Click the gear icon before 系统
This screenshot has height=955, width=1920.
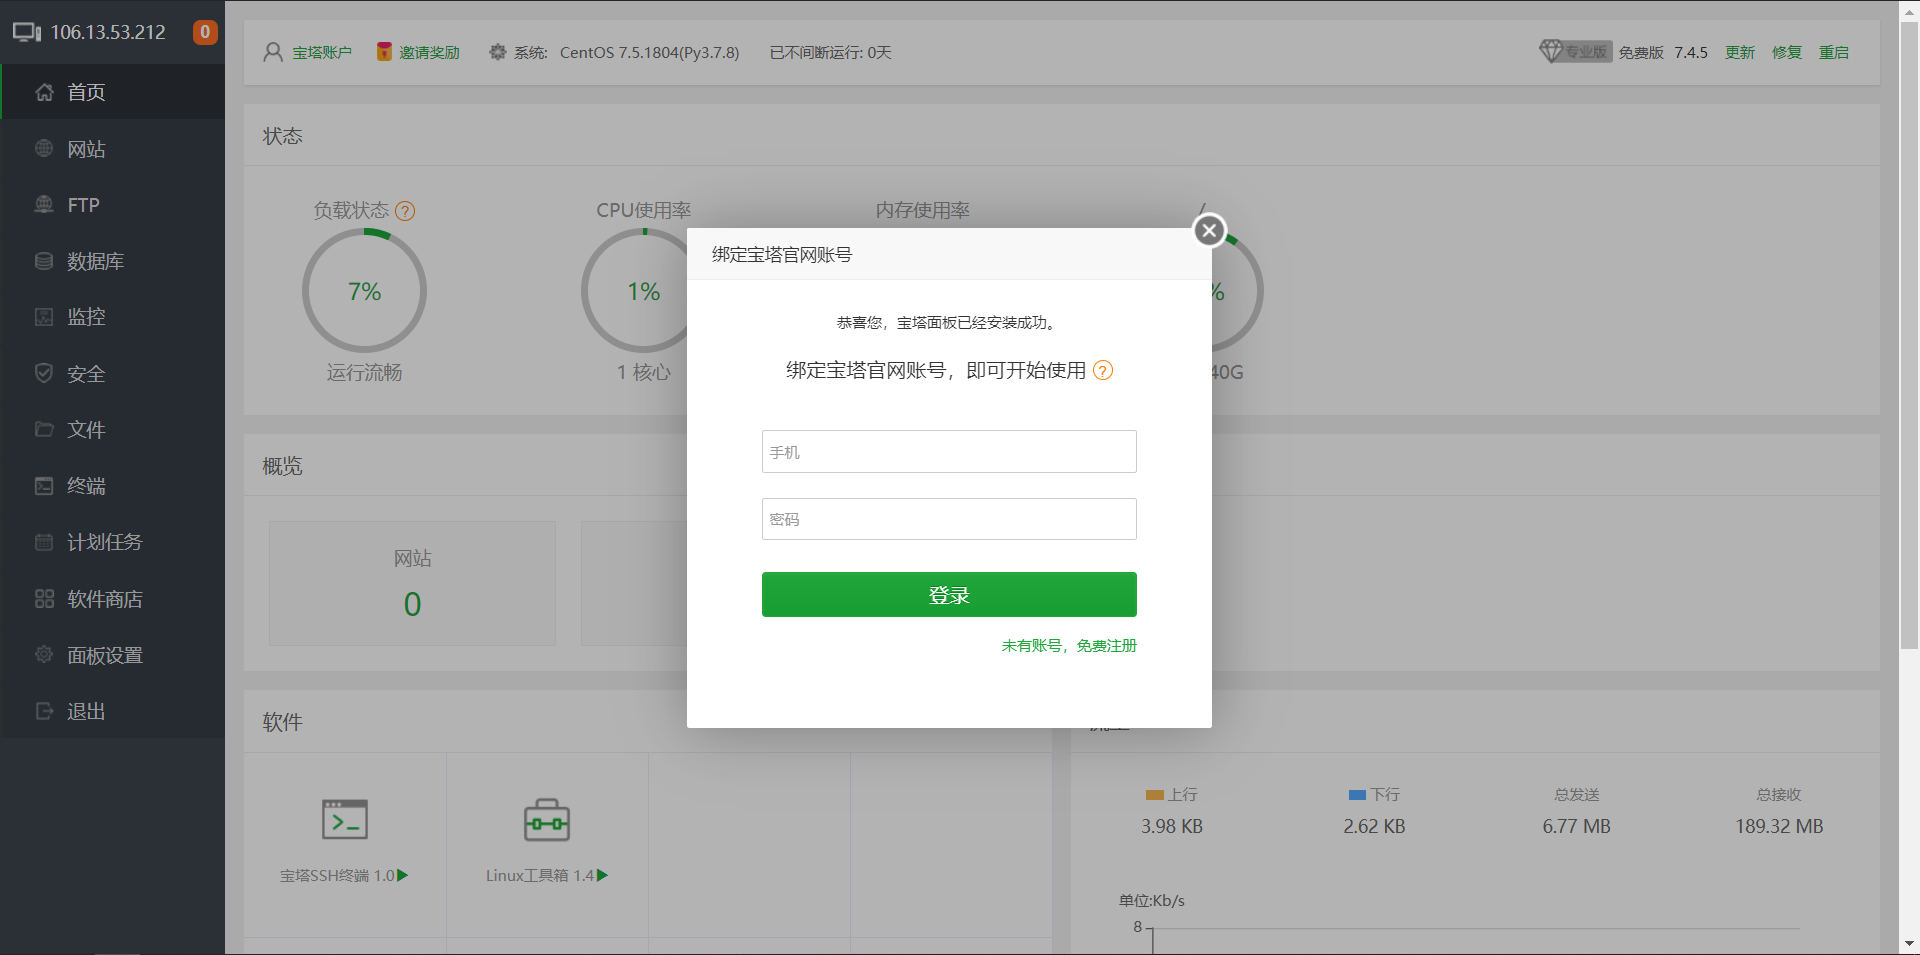pos(497,52)
